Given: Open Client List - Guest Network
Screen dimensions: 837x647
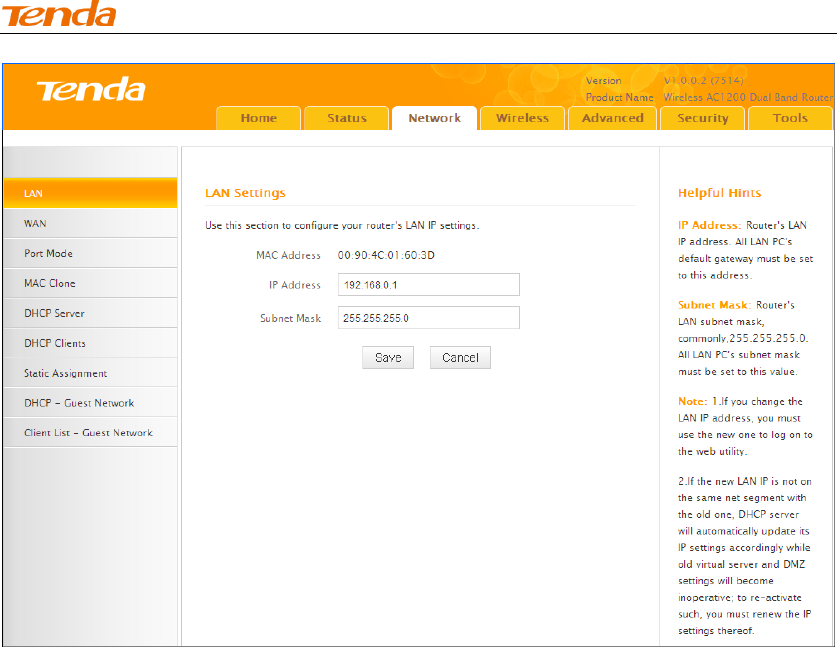Looking at the screenshot, I should coord(90,432).
